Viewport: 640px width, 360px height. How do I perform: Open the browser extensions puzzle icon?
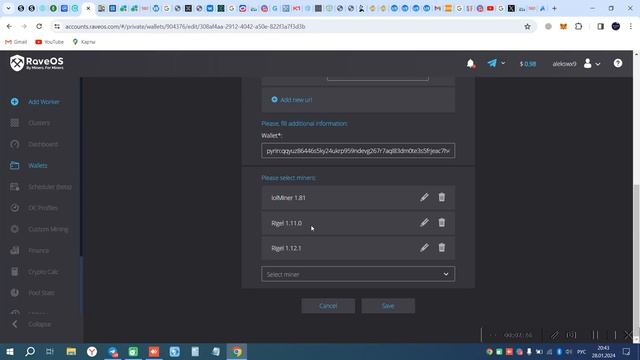(x=578, y=27)
